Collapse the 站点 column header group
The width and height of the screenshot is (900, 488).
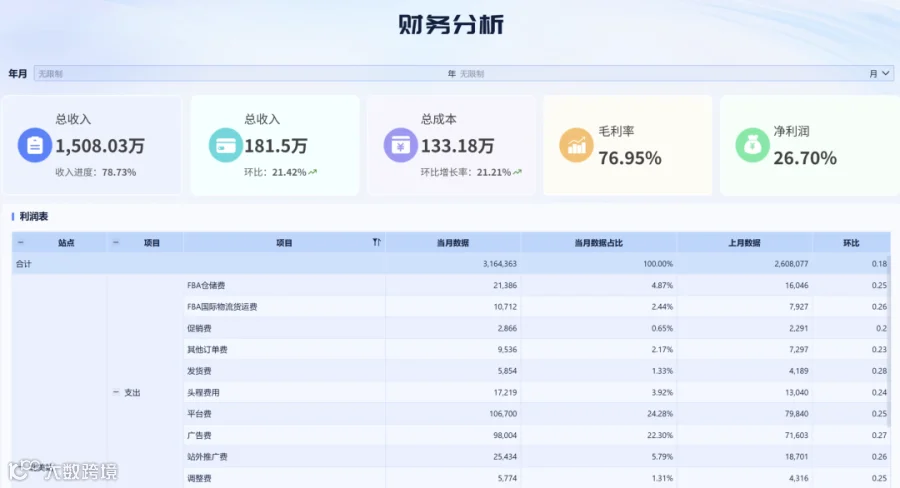(x=21, y=243)
